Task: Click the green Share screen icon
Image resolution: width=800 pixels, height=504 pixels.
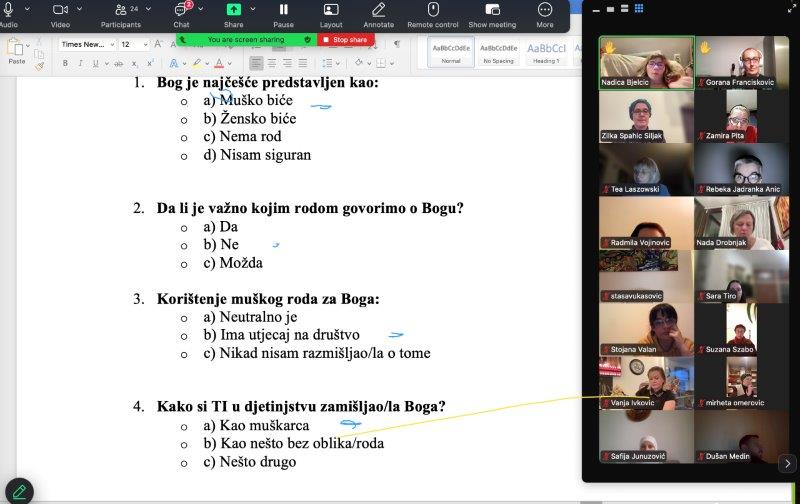Action: (233, 10)
